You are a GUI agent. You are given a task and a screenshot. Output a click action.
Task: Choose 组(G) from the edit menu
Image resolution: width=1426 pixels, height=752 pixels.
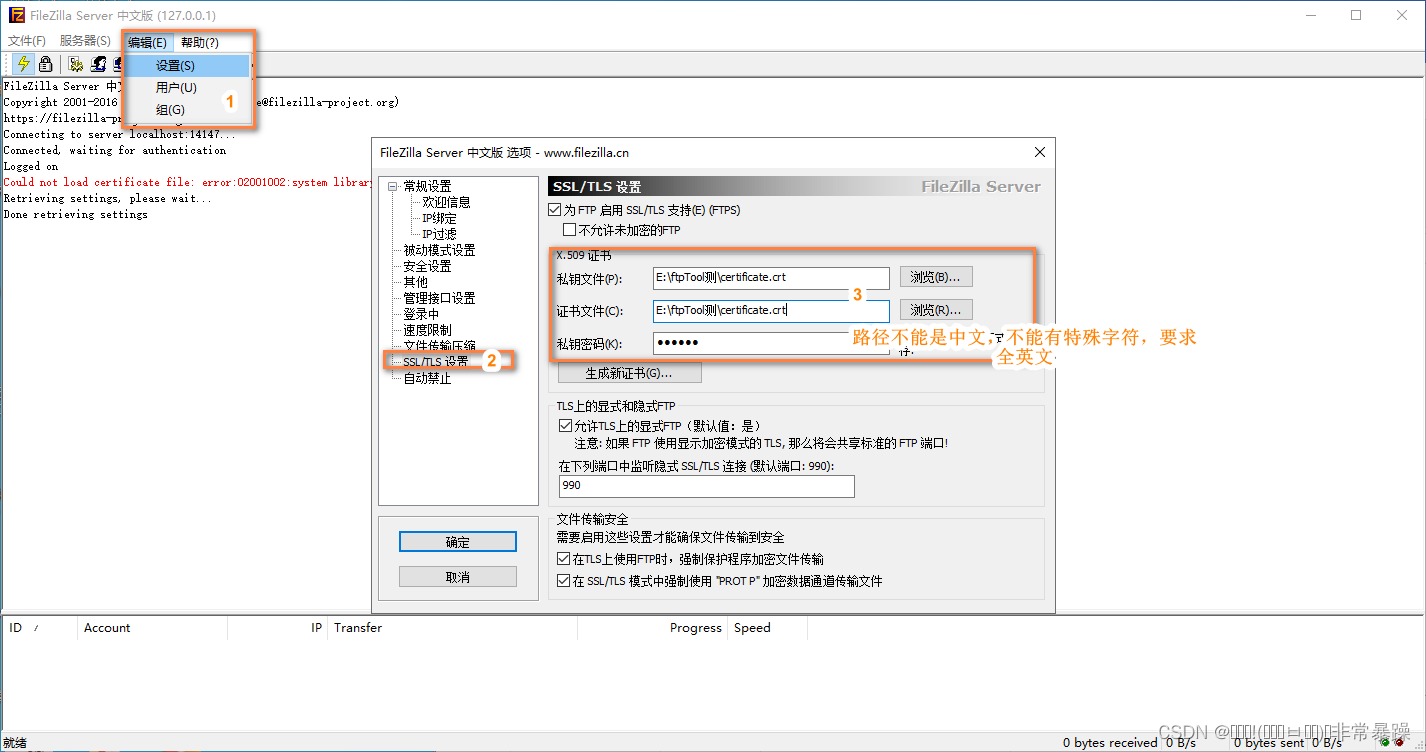coord(187,110)
